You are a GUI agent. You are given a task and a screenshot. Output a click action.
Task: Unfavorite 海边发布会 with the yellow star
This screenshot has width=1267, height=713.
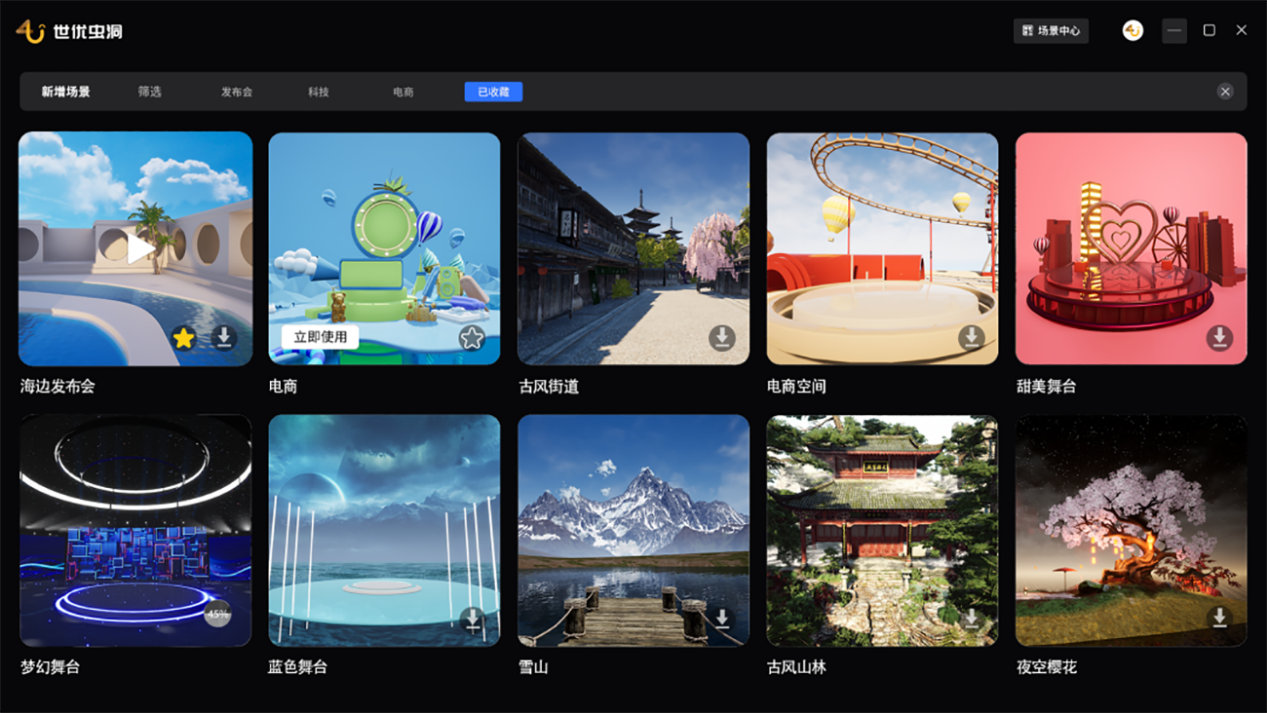point(183,338)
